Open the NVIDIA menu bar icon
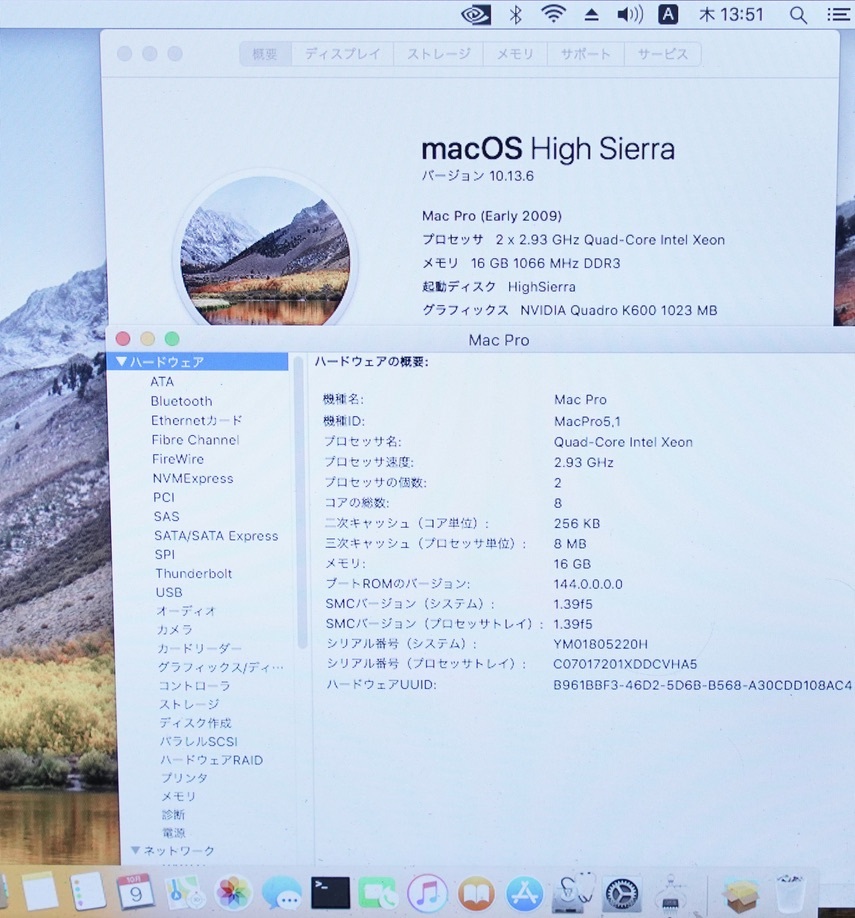The image size is (855, 918). coord(476,15)
